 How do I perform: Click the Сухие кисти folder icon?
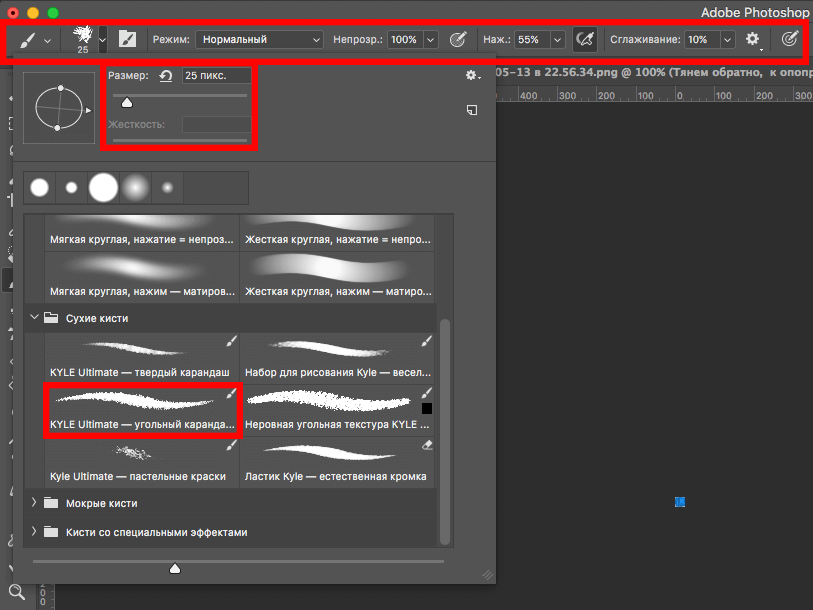[51, 317]
